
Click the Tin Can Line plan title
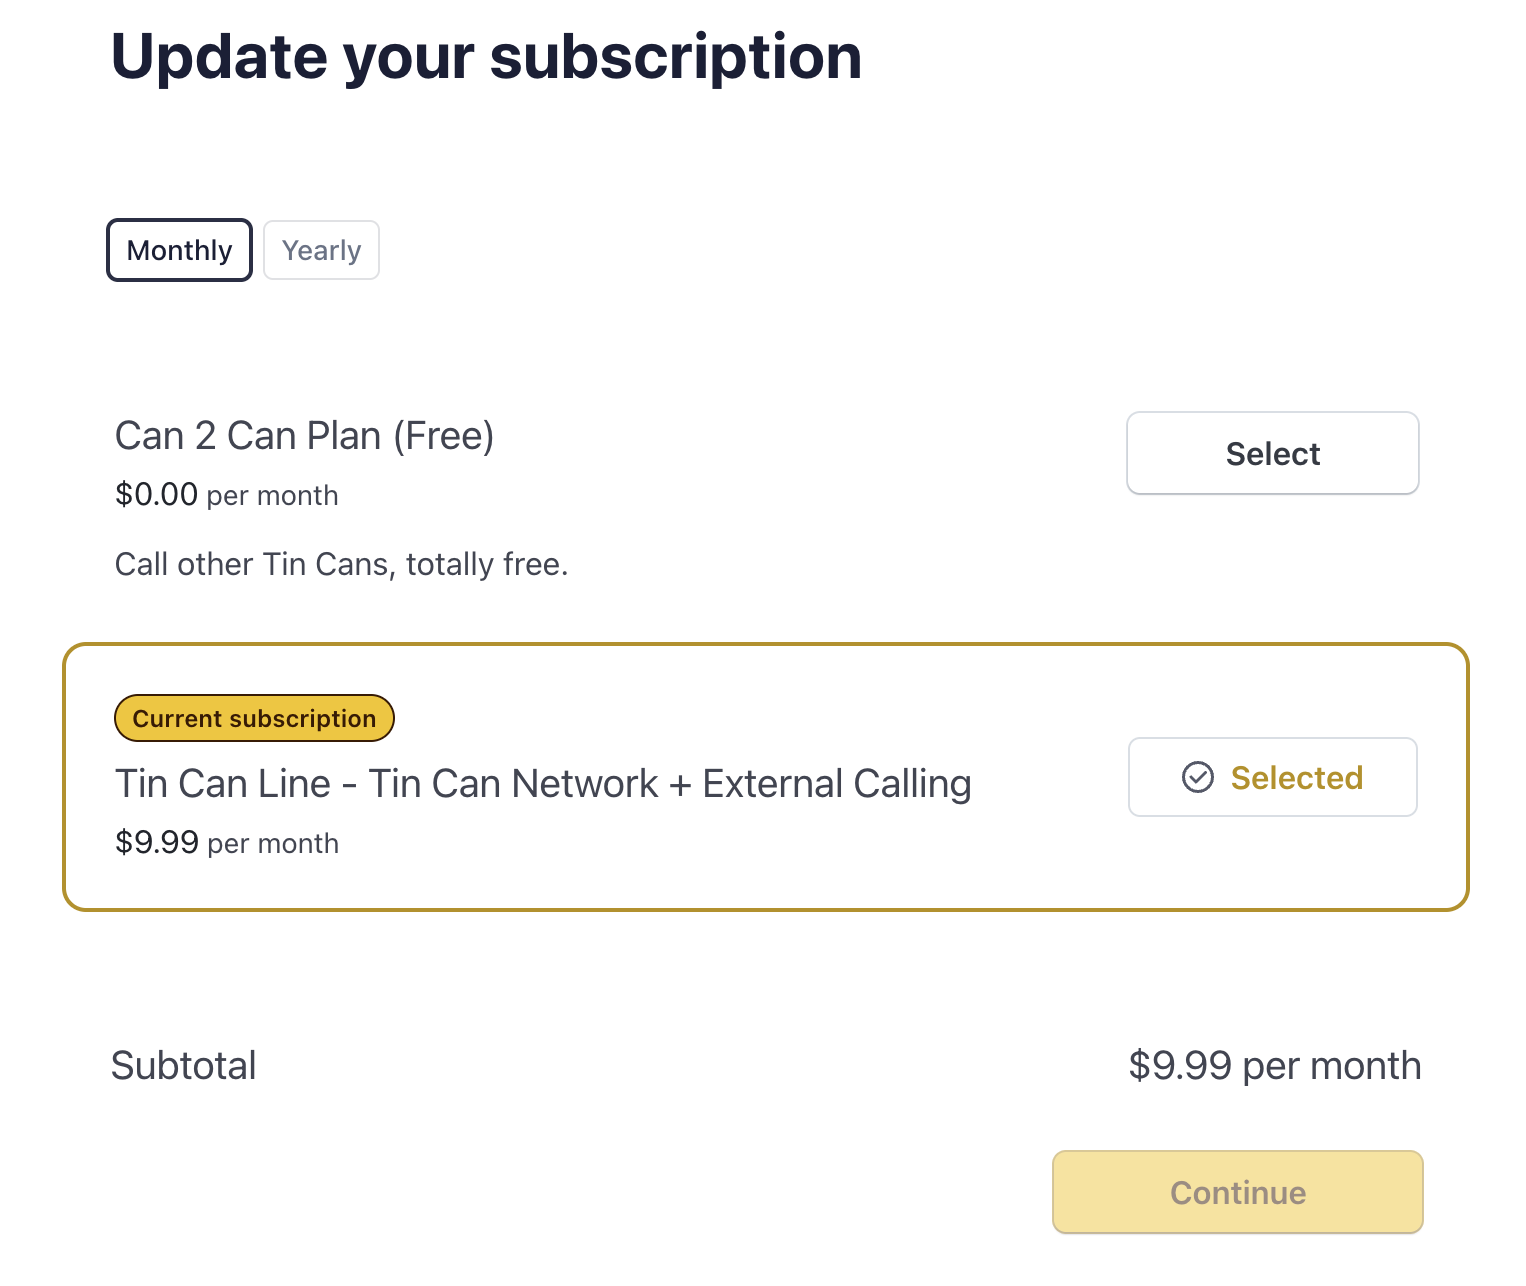click(x=542, y=784)
